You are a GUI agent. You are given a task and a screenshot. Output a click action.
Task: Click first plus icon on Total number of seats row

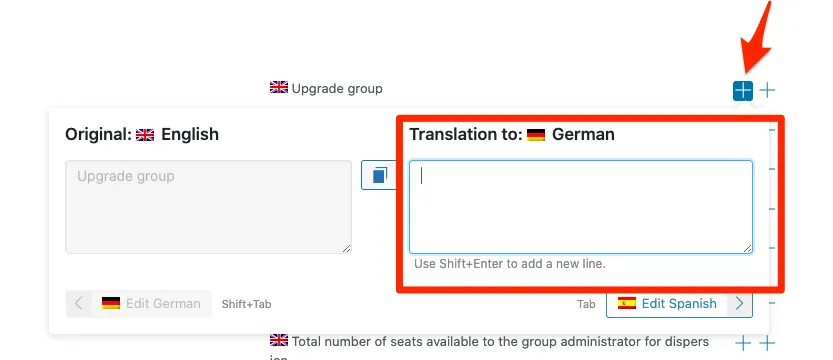pyautogui.click(x=743, y=344)
